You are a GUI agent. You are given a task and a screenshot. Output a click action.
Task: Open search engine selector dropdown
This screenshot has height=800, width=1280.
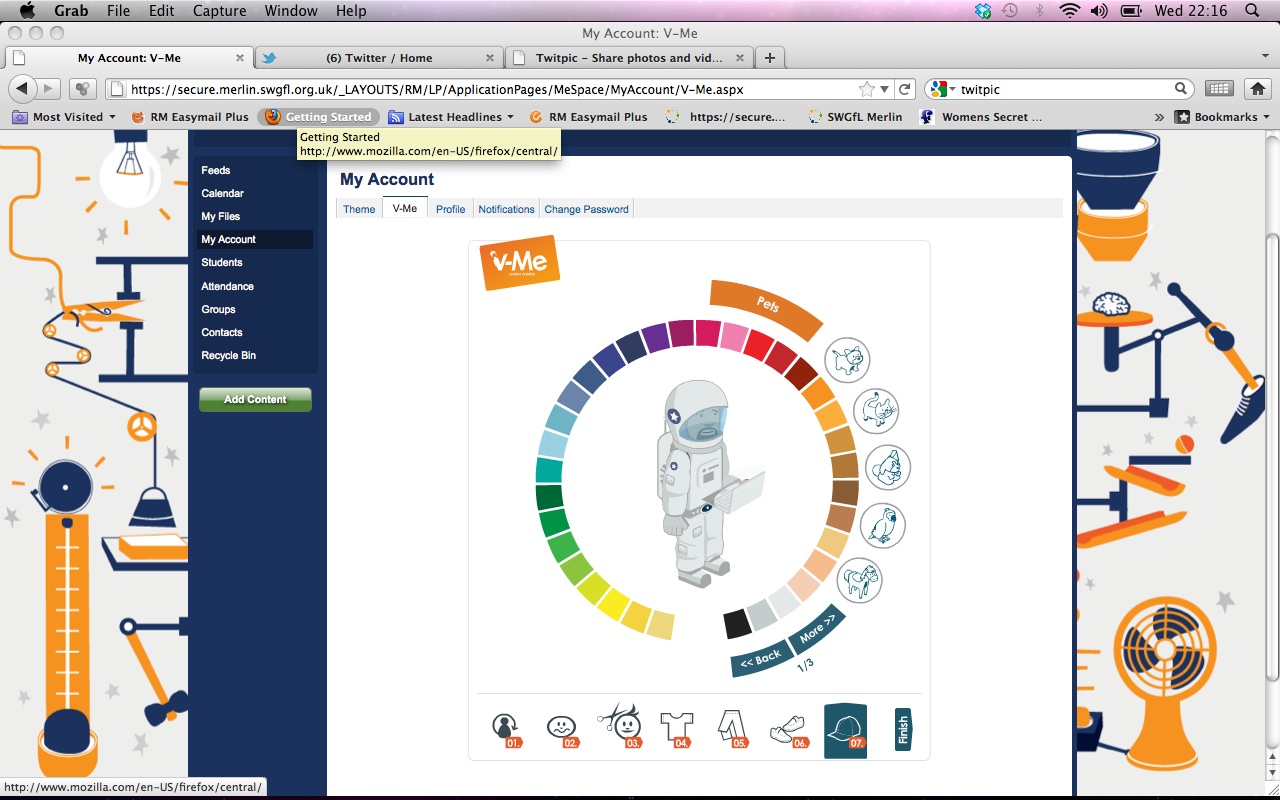coord(942,89)
